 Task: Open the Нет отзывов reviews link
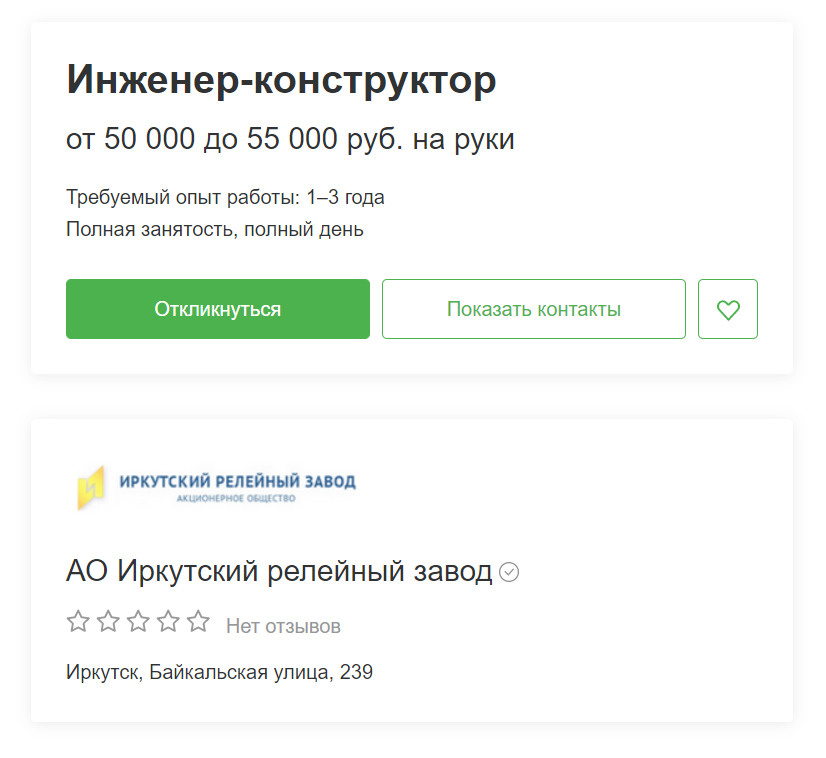pyautogui.click(x=283, y=626)
